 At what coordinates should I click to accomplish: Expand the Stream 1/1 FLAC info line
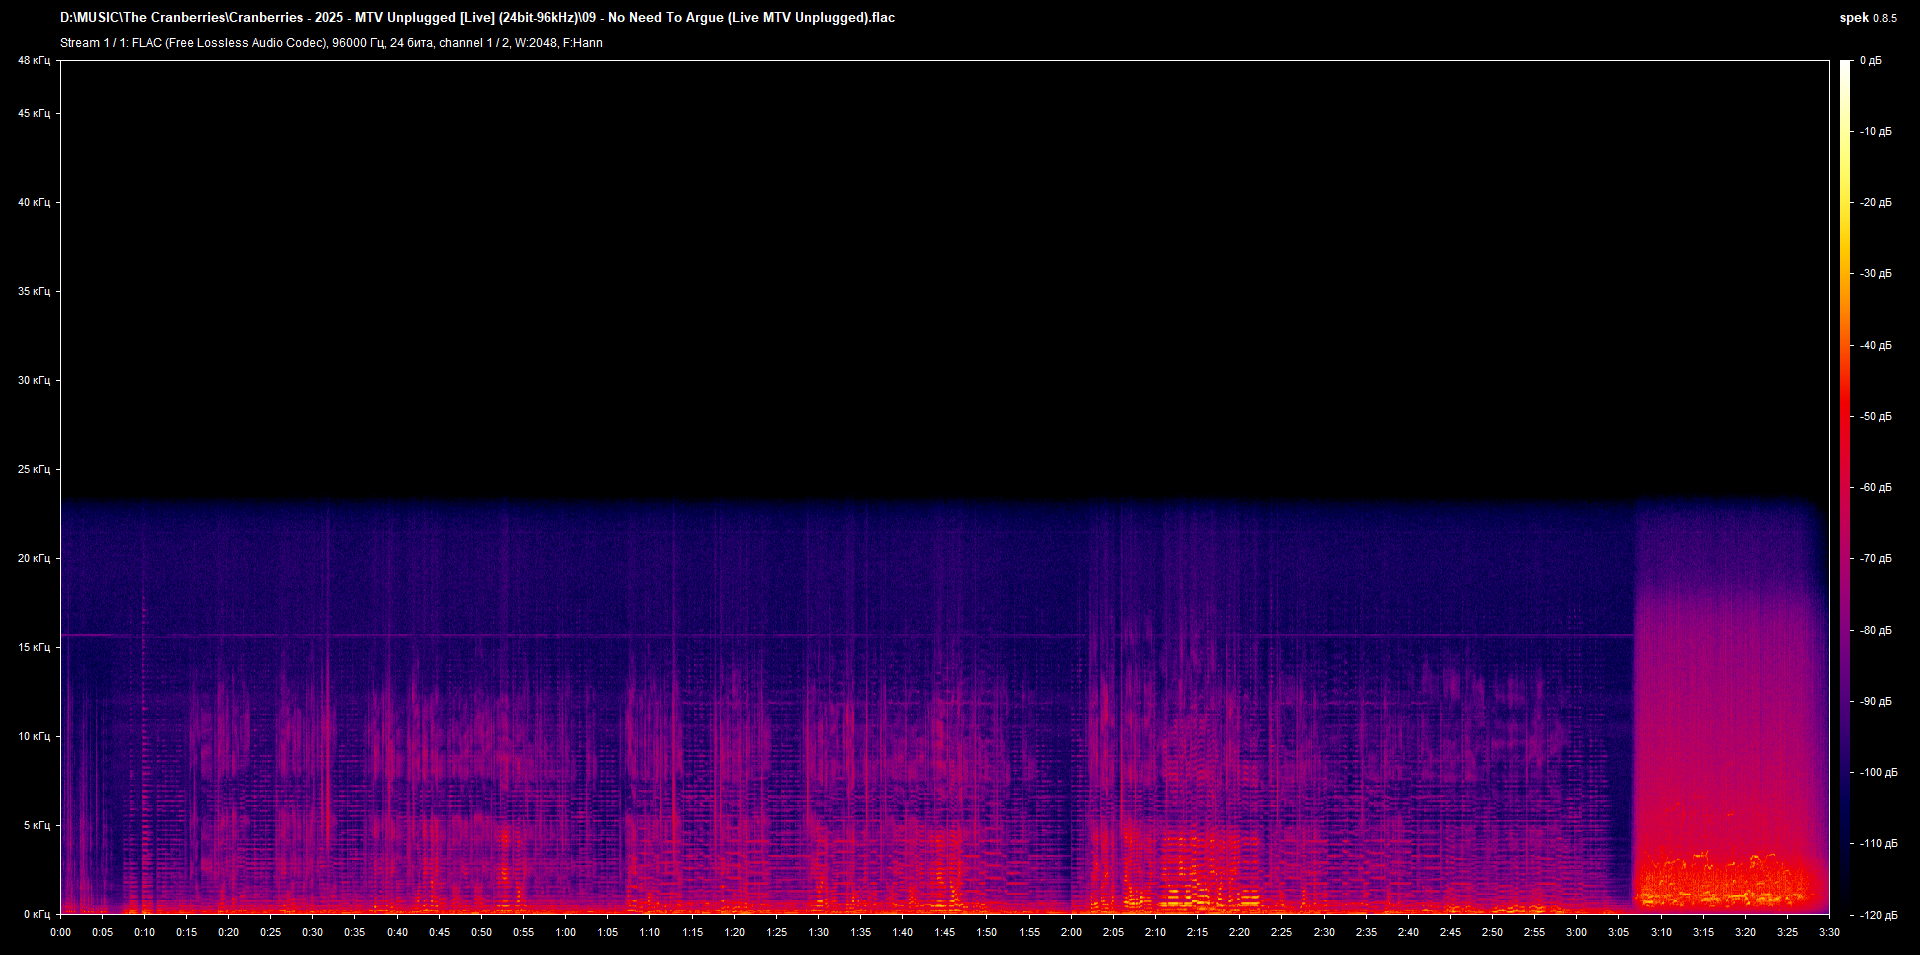tap(200, 43)
